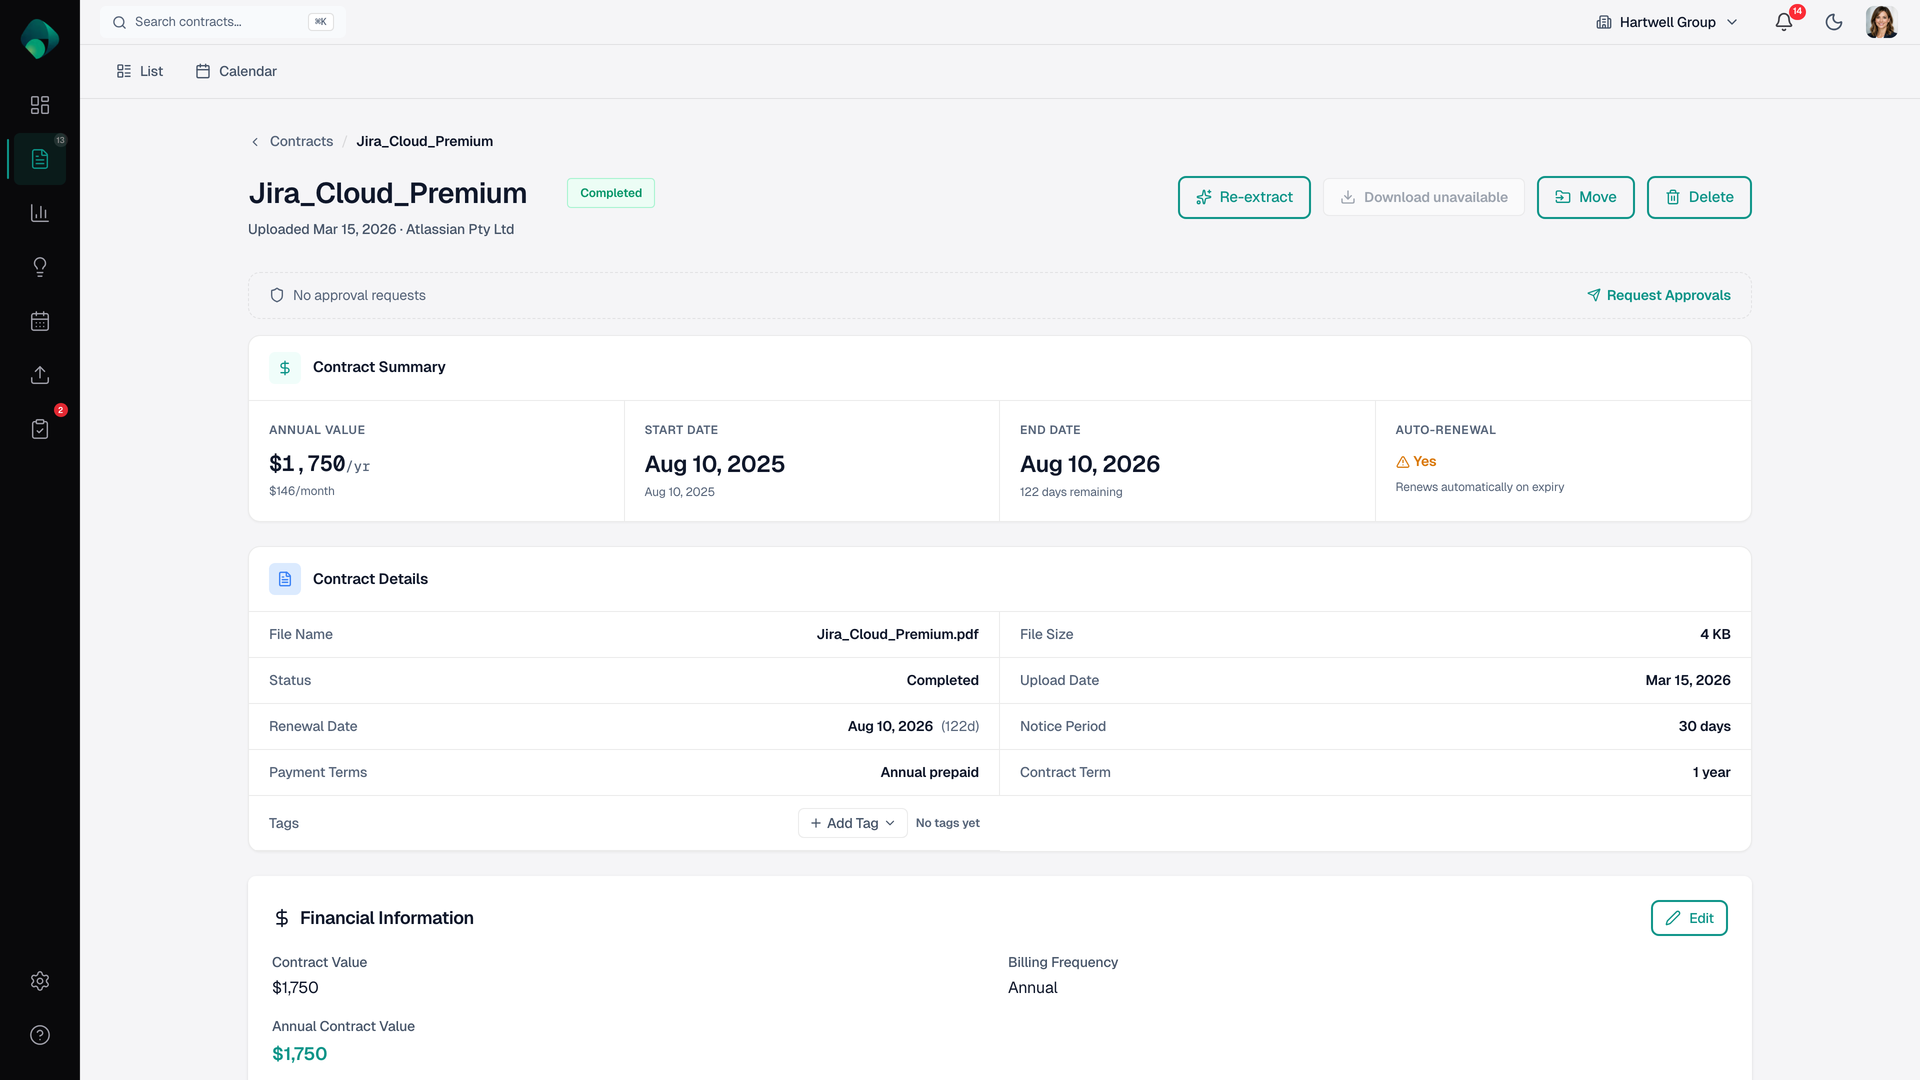Viewport: 1920px width, 1080px height.
Task: Click the Edit button in Financial Information
Action: click(1689, 918)
